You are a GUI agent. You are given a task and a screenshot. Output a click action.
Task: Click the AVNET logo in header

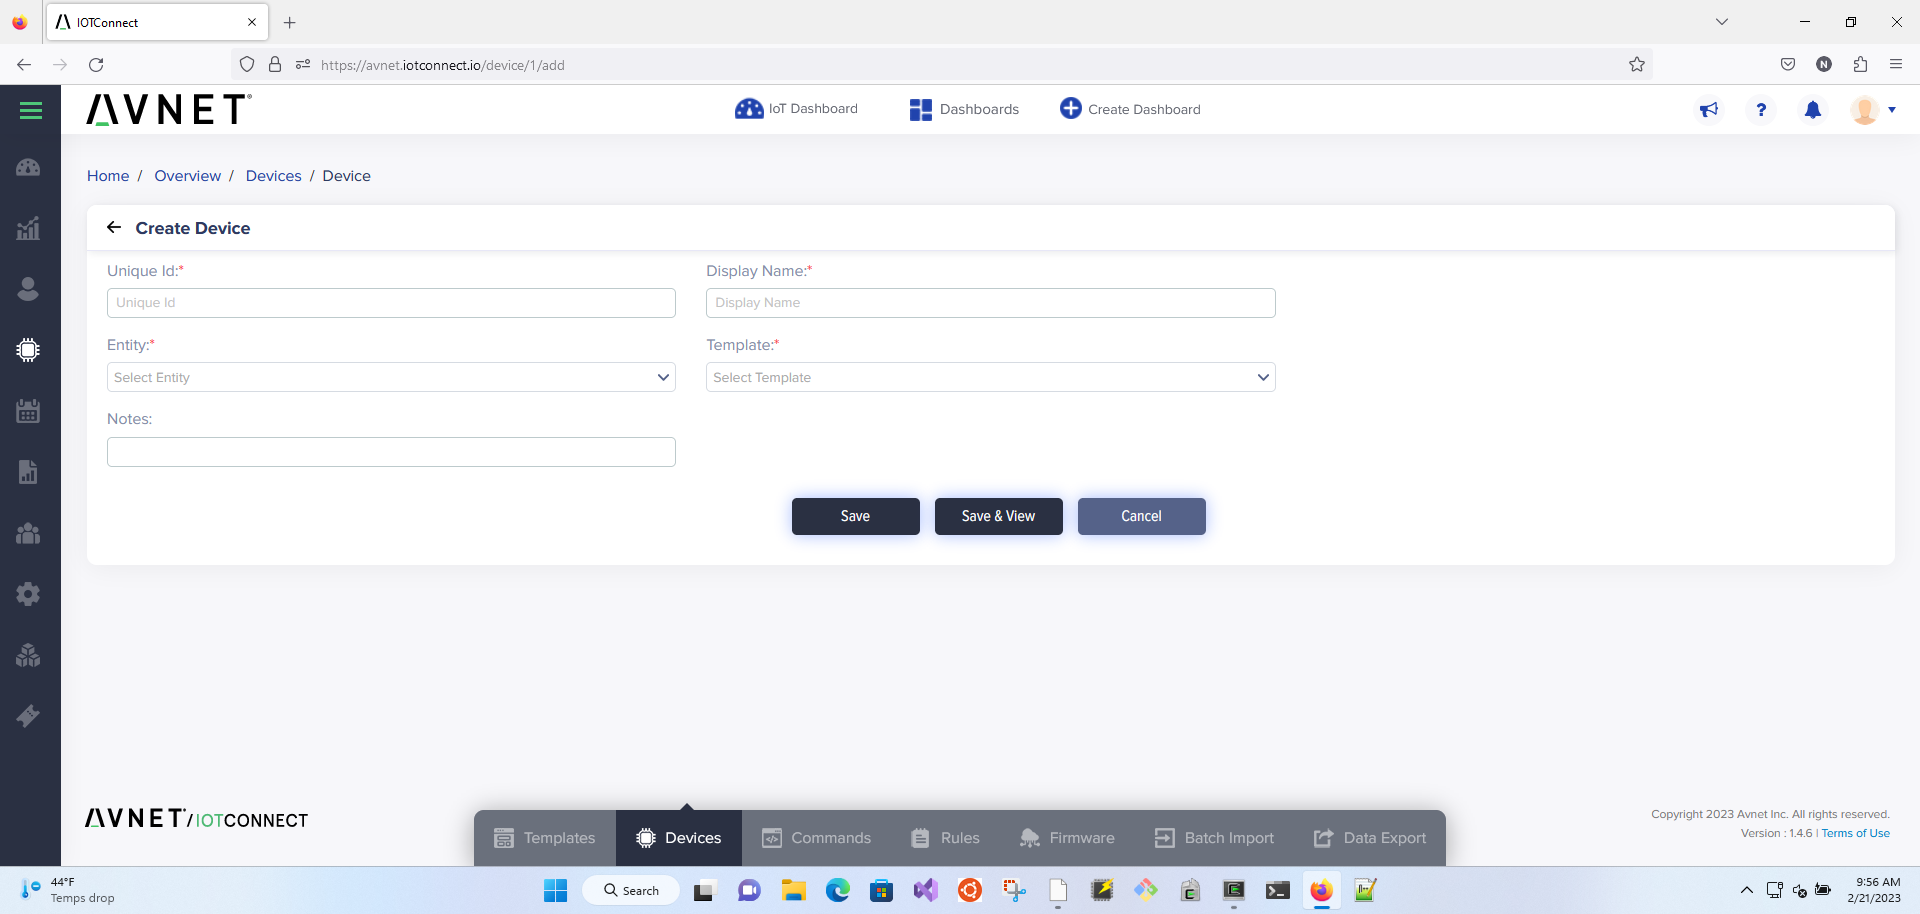click(x=169, y=109)
